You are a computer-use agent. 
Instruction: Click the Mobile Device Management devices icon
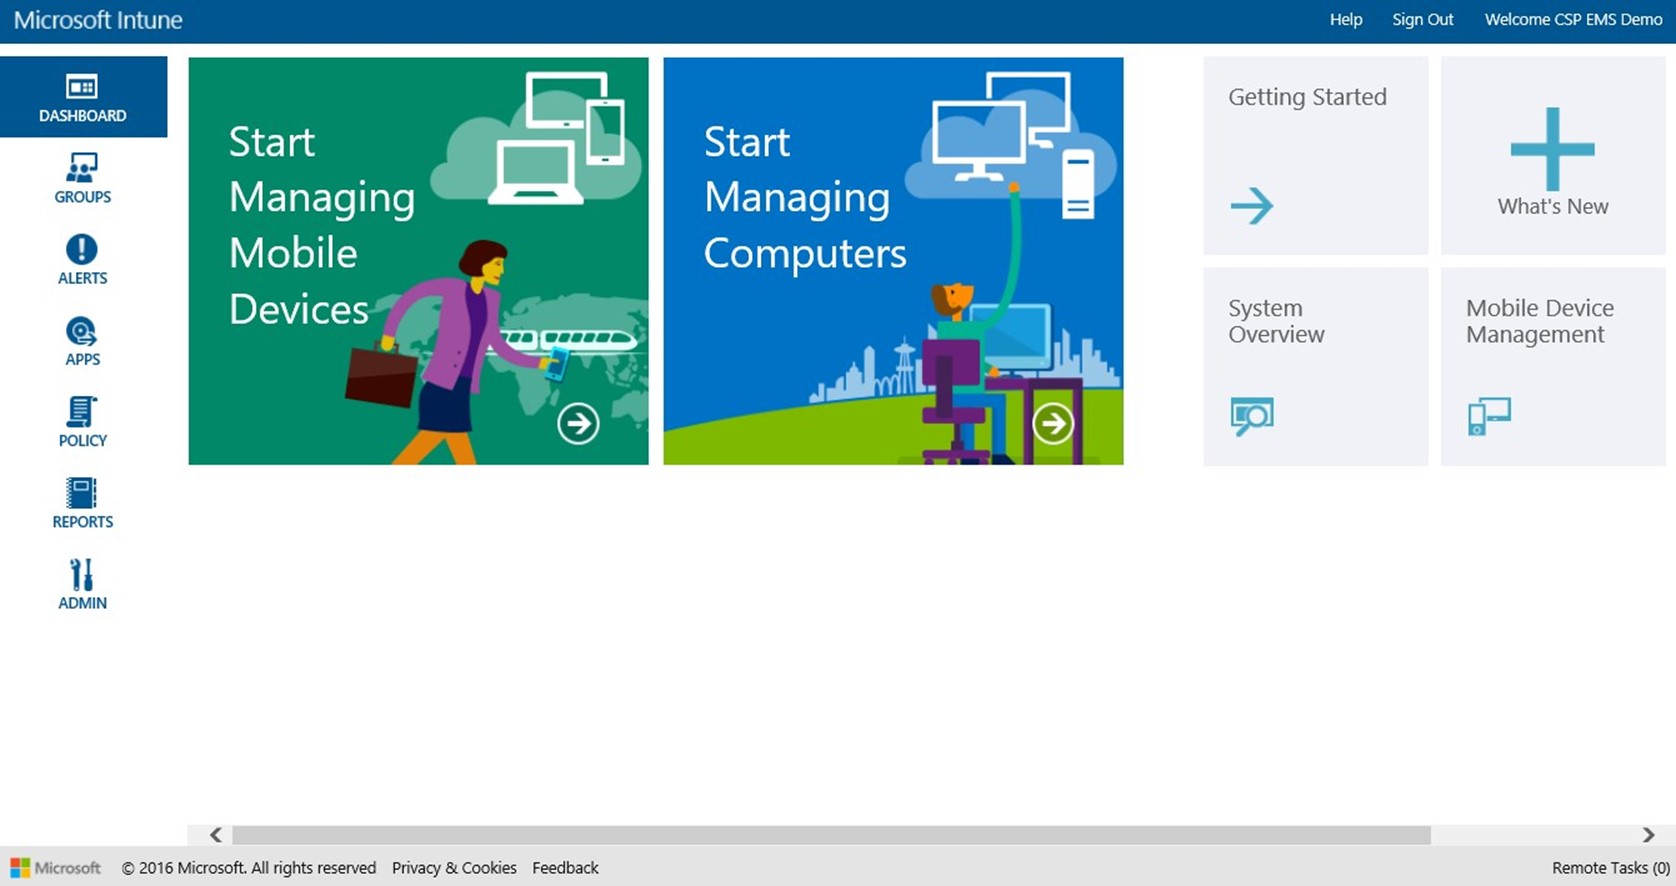pyautogui.click(x=1489, y=416)
